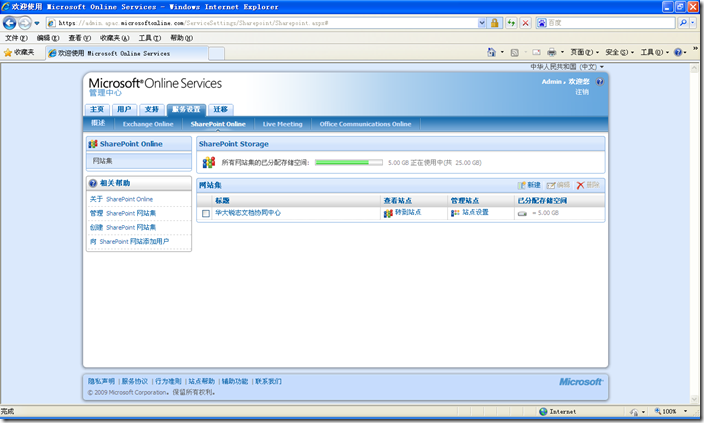The width and height of the screenshot is (704, 423).
Task: Open the 安全 command bar menu
Action: [x=620, y=52]
